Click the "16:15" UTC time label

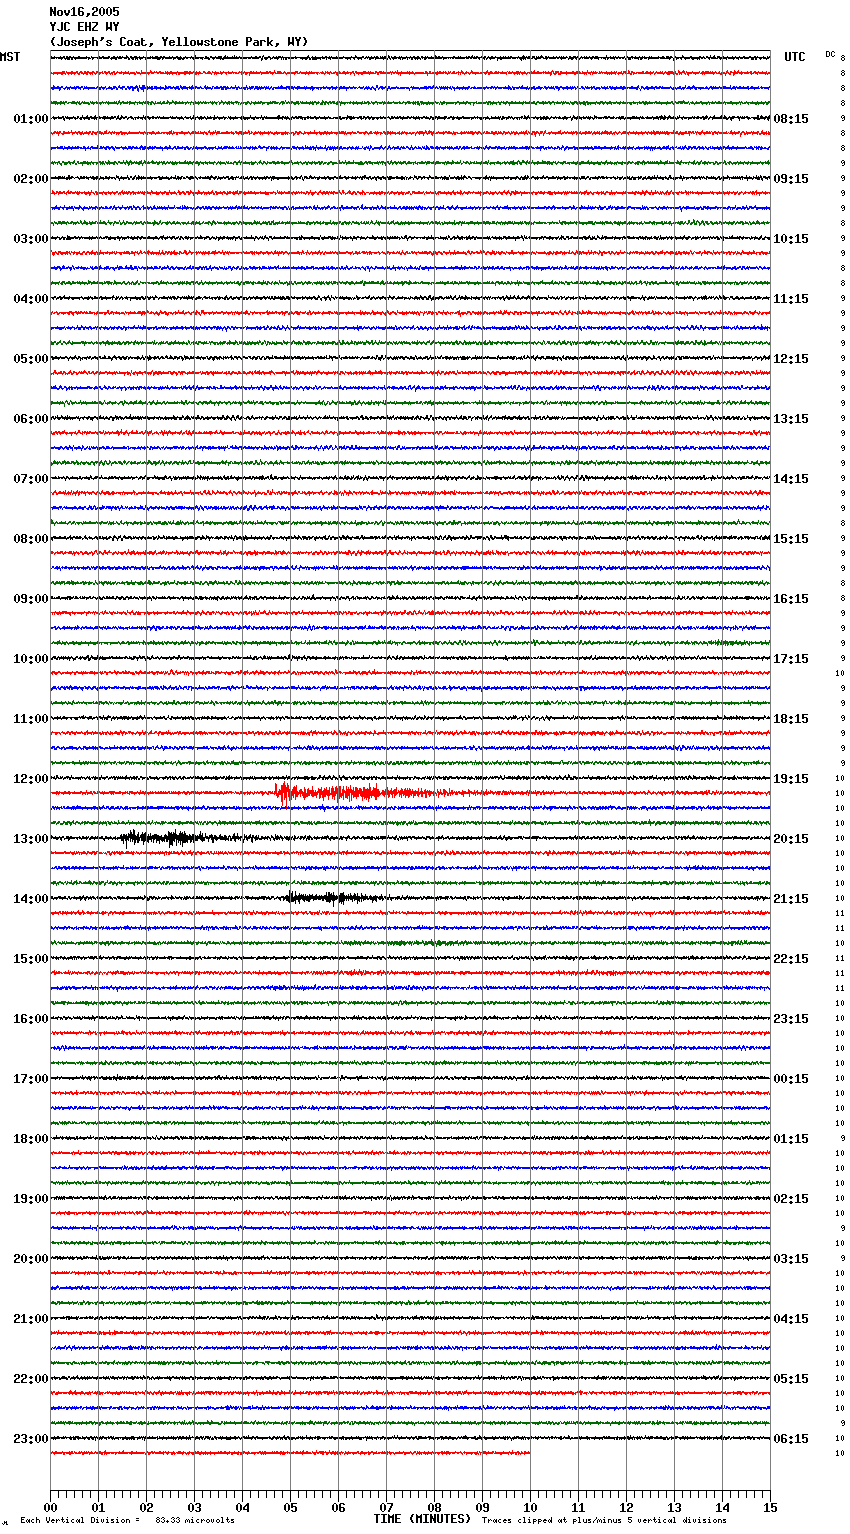pyautogui.click(x=791, y=599)
